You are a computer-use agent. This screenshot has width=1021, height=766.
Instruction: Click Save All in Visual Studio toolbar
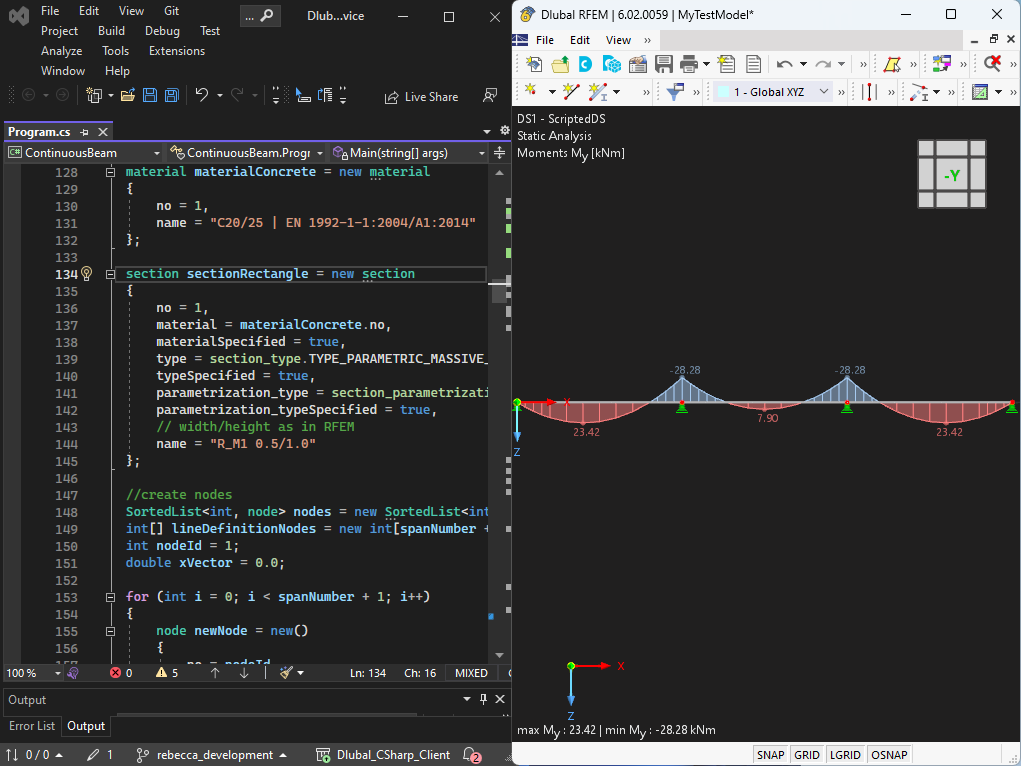(170, 94)
